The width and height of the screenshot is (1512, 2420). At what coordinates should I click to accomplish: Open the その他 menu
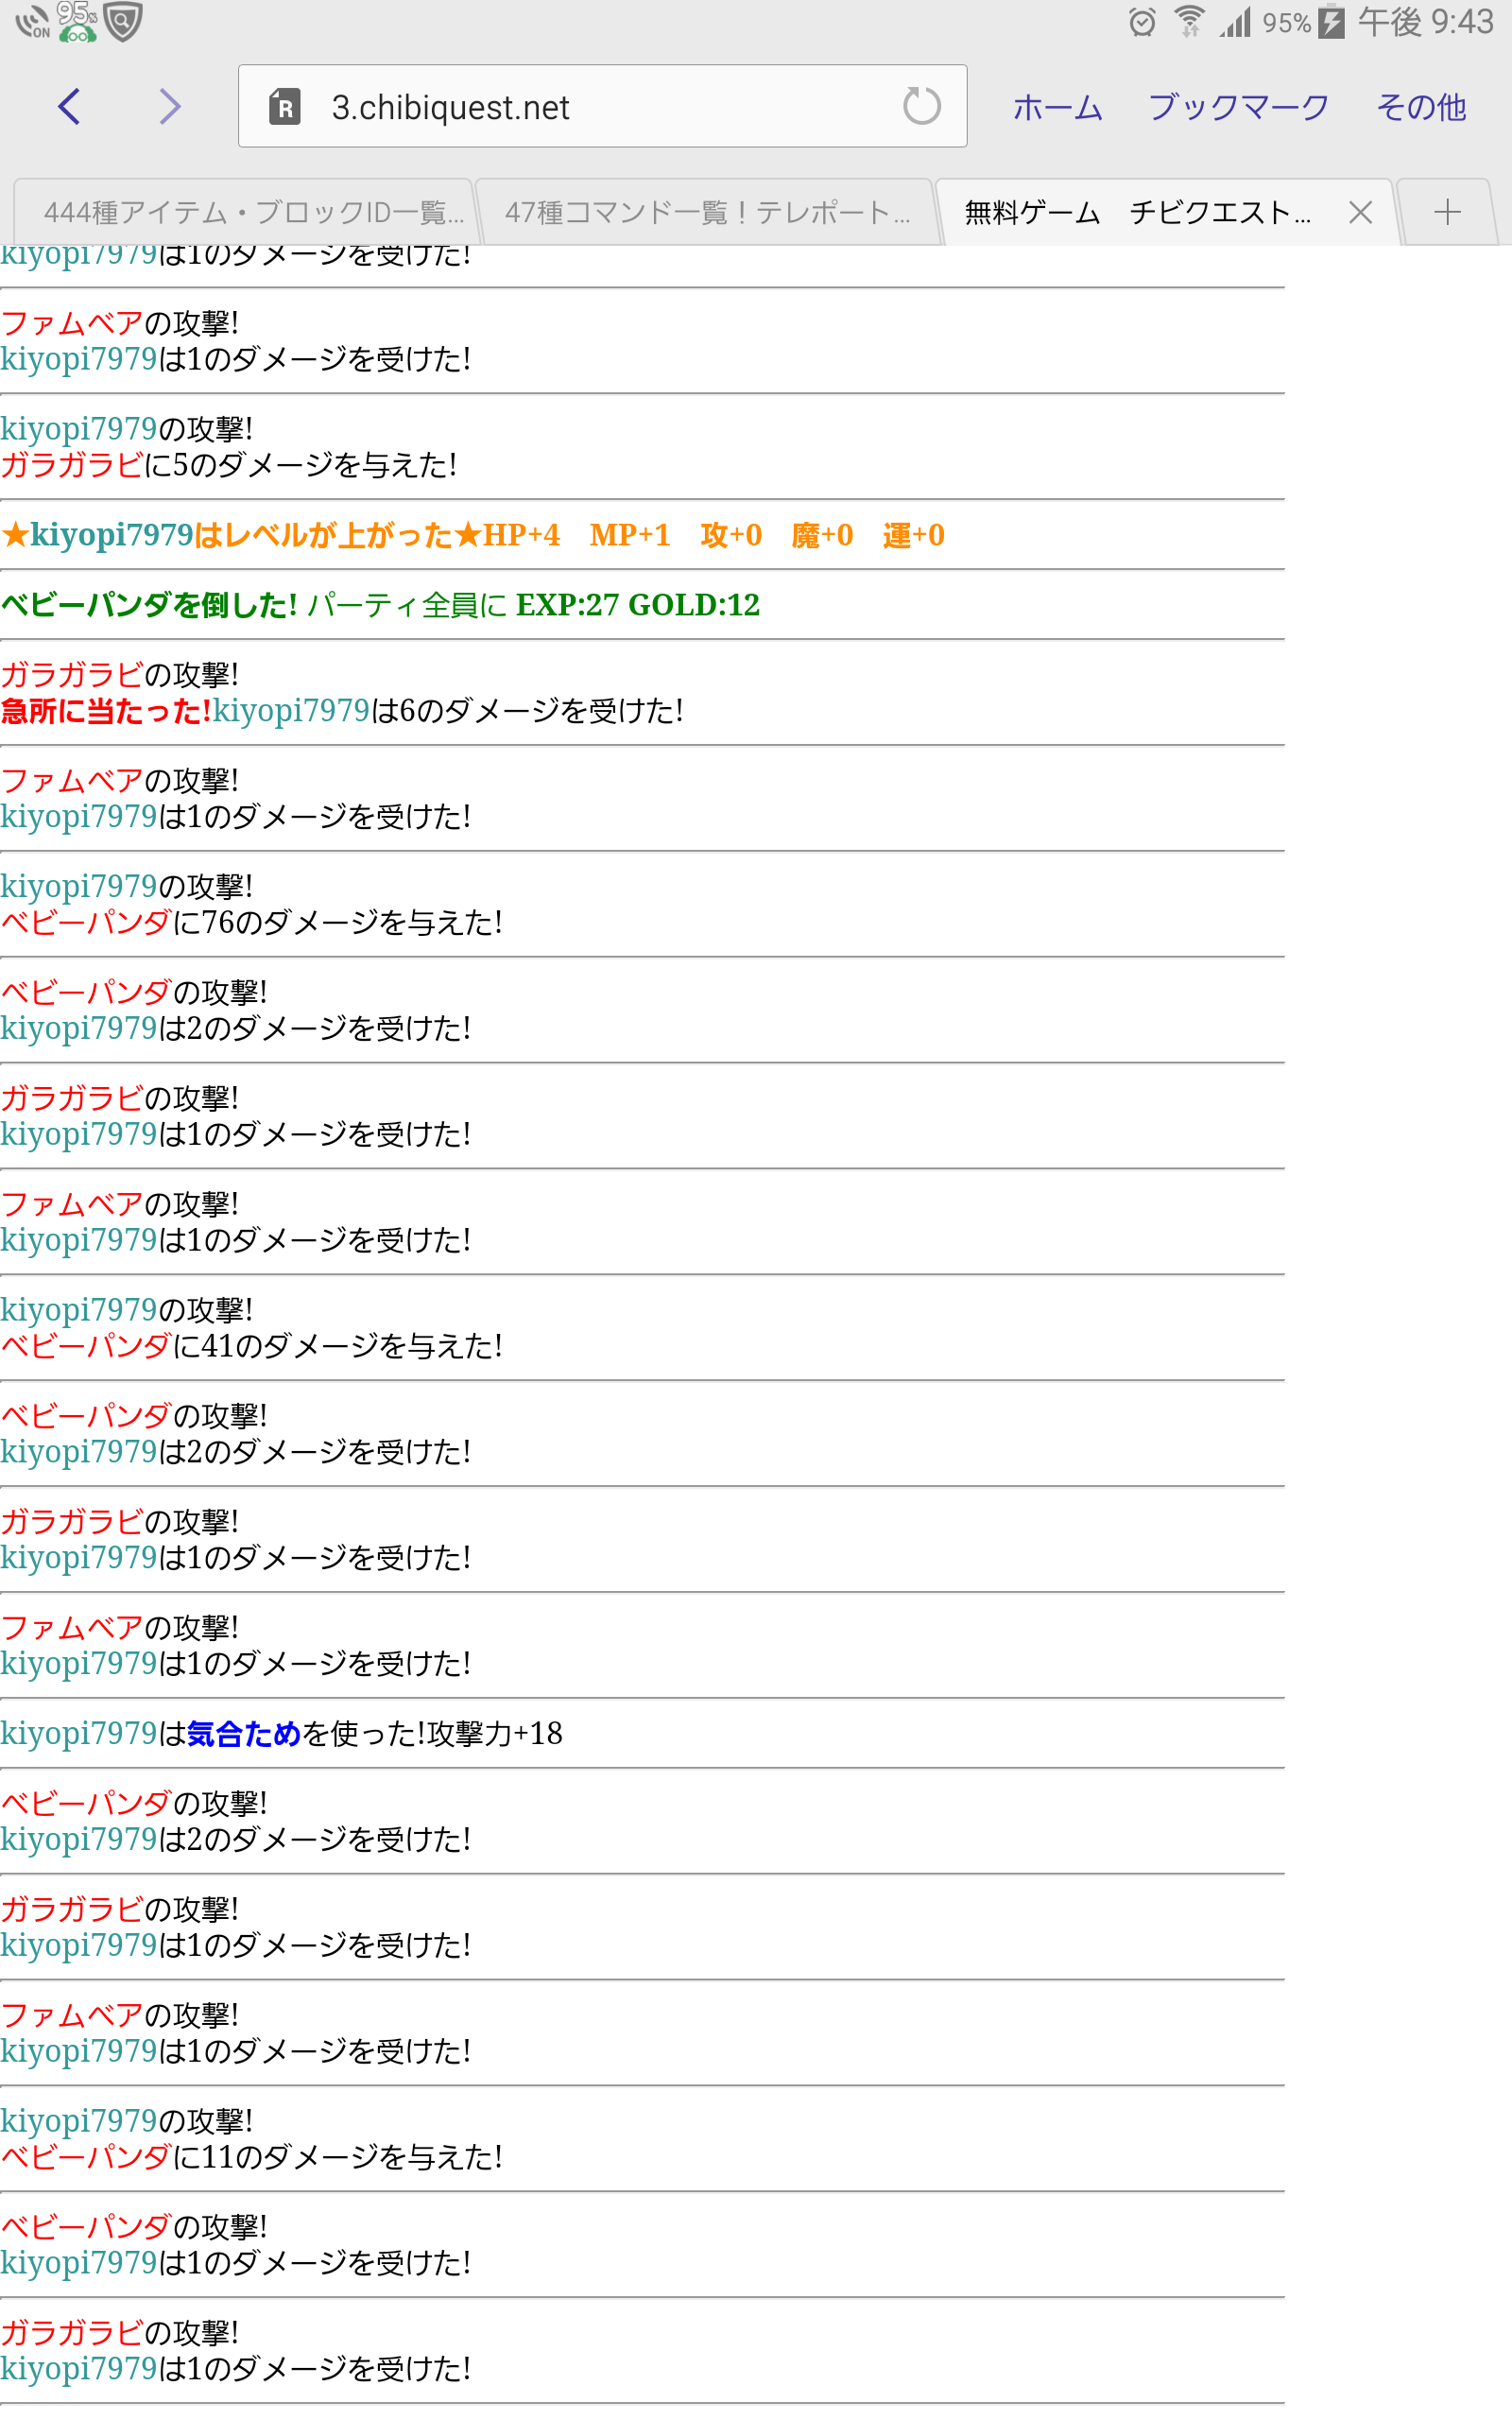tap(1420, 107)
